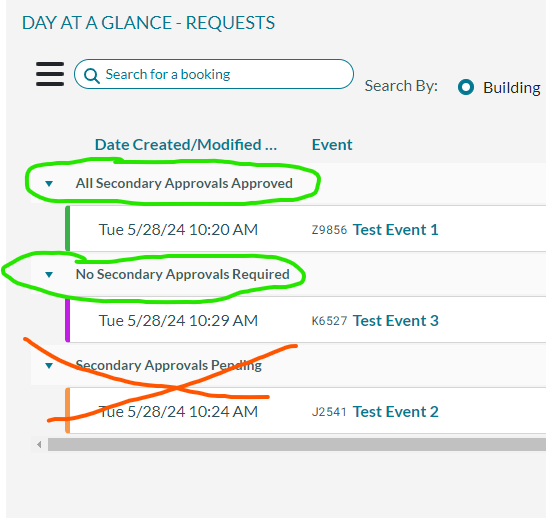Collapse No Secondary Approvals Required group
Screen dimensions: 546x518
(x=49, y=275)
